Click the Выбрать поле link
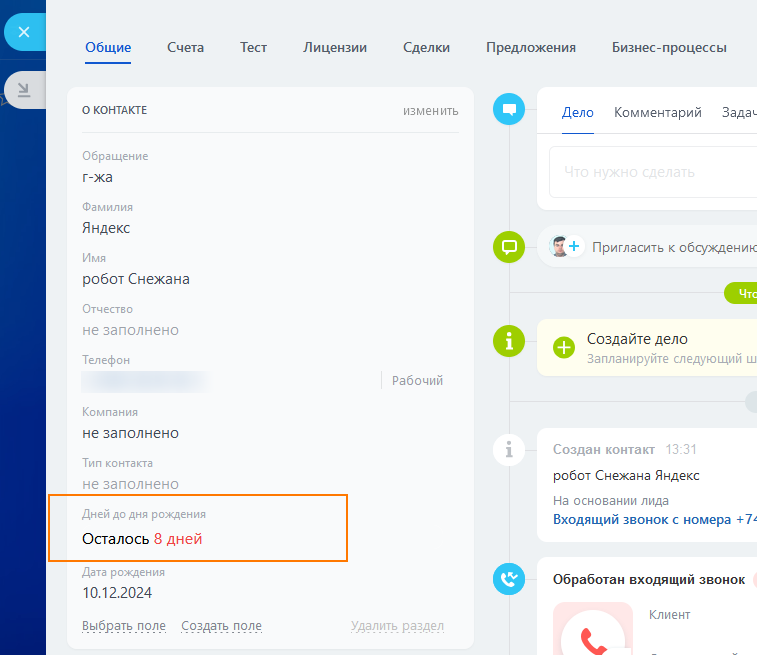This screenshot has width=757, height=655. (x=124, y=626)
